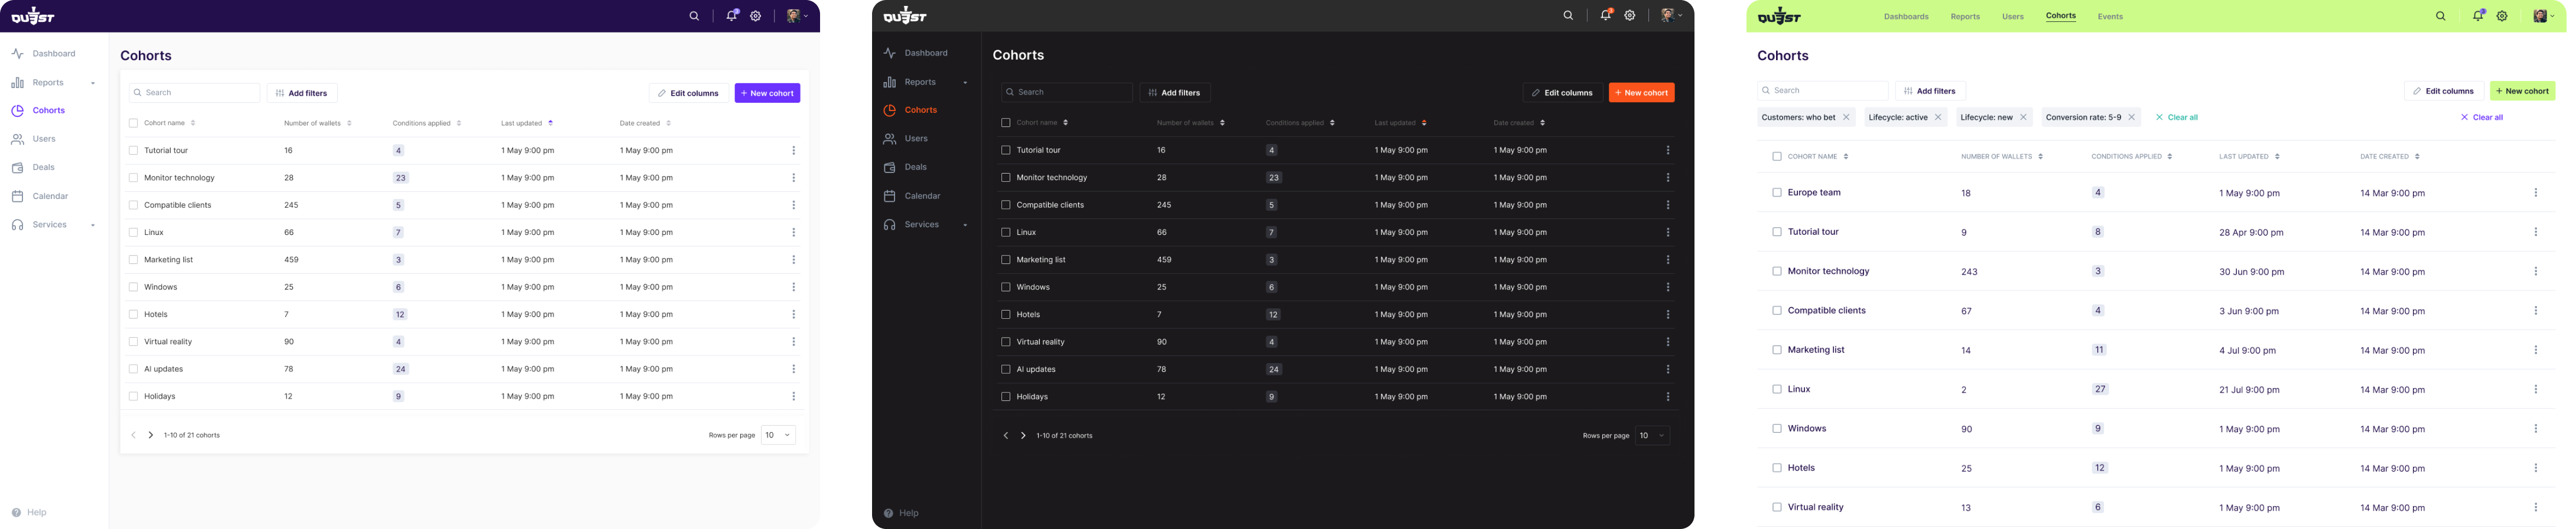Viewport: 2576px width, 529px height.
Task: Check Europe team row in green-header window
Action: coord(1777,193)
